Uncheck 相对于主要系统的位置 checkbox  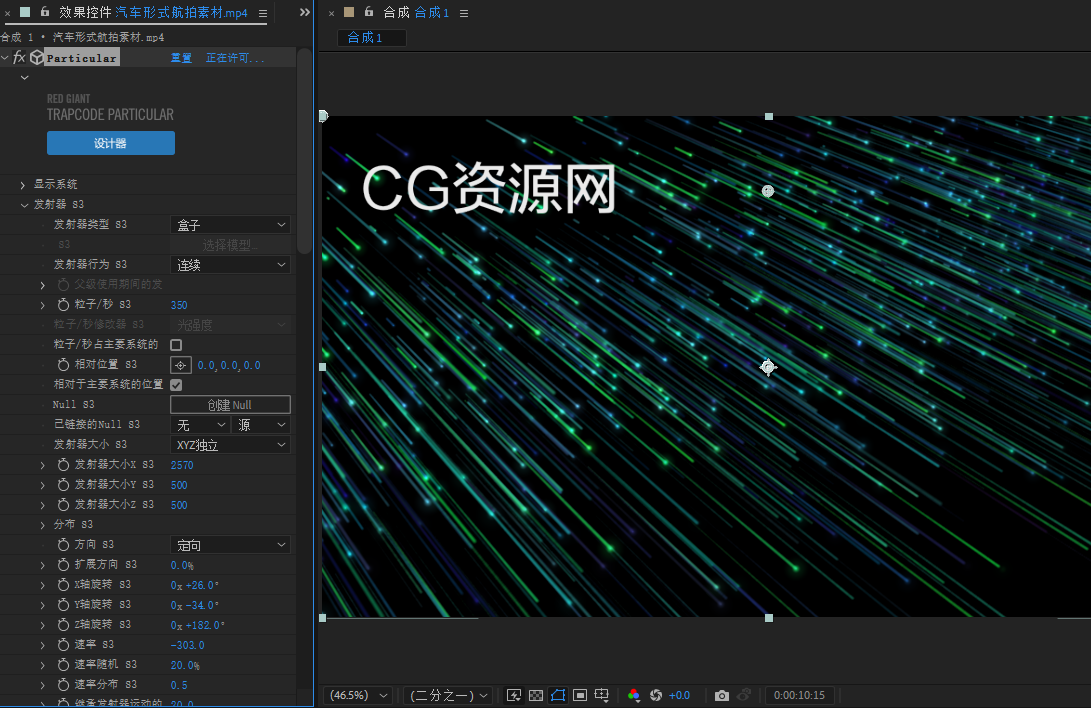[x=176, y=385]
